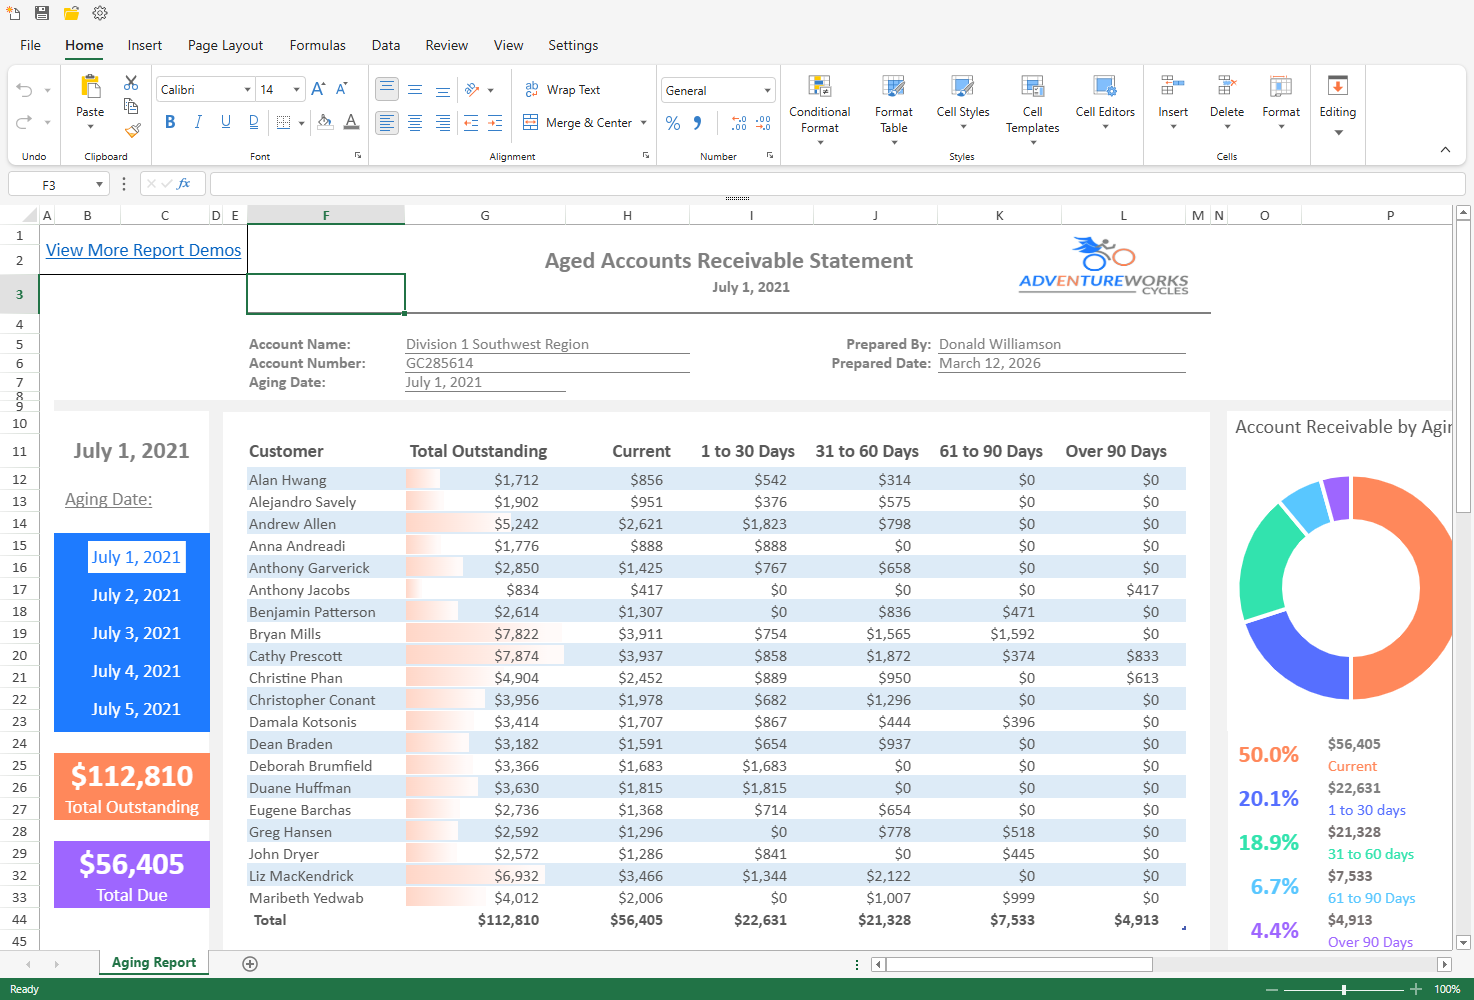Switch to the Page Layout tab
This screenshot has height=1000, width=1474.
coord(225,45)
